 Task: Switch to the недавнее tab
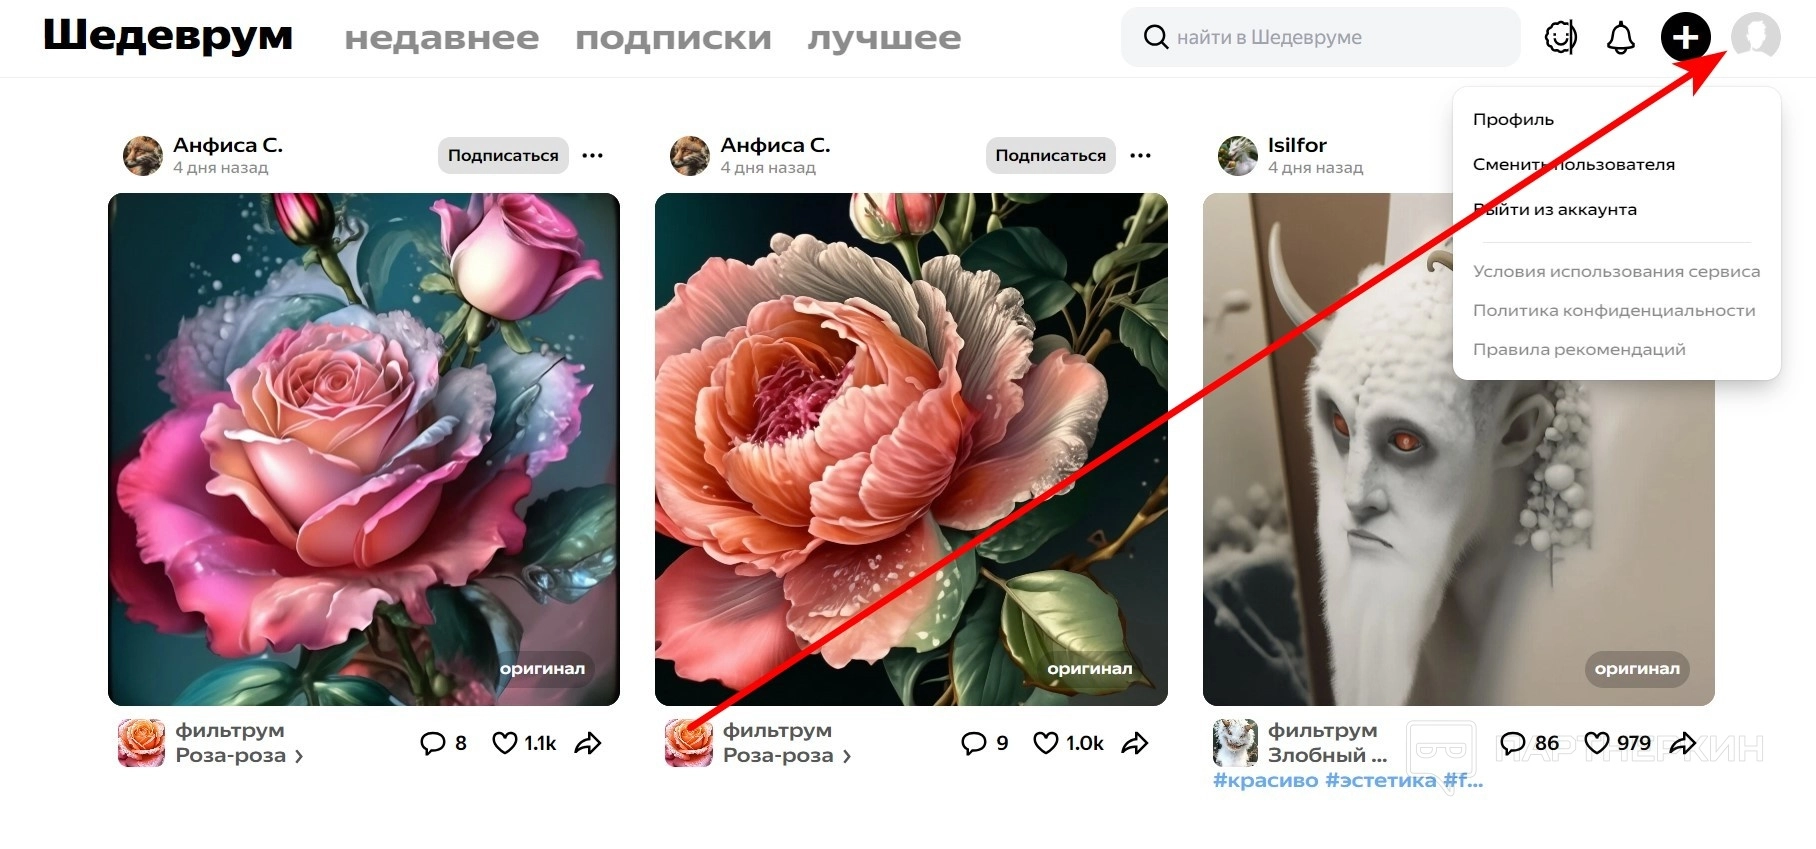coord(442,38)
